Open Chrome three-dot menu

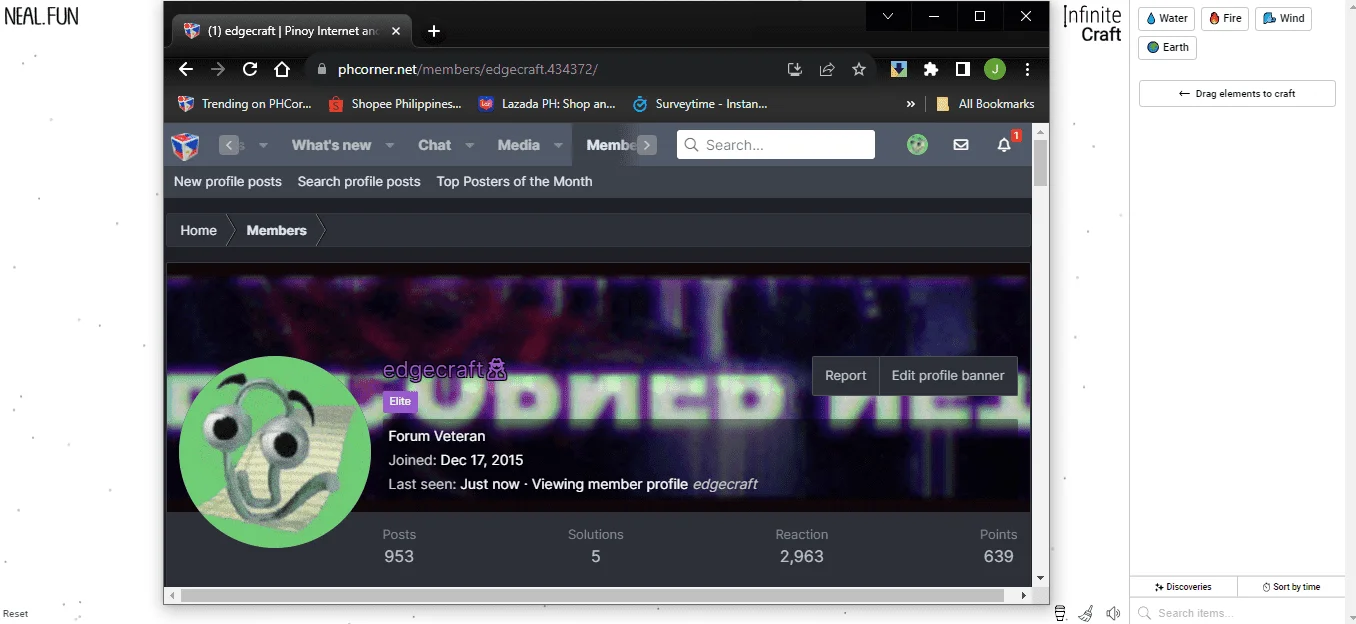point(1027,69)
